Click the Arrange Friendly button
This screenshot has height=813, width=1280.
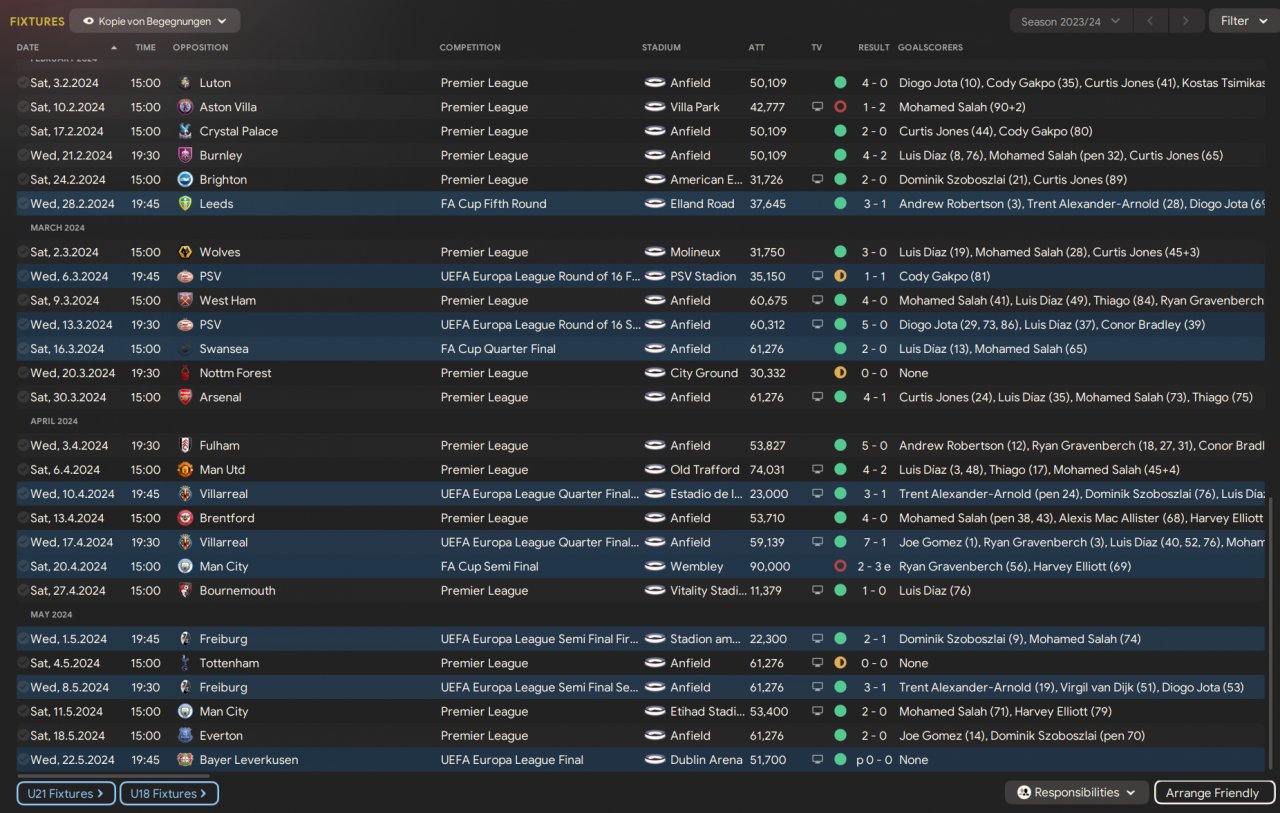tap(1213, 793)
